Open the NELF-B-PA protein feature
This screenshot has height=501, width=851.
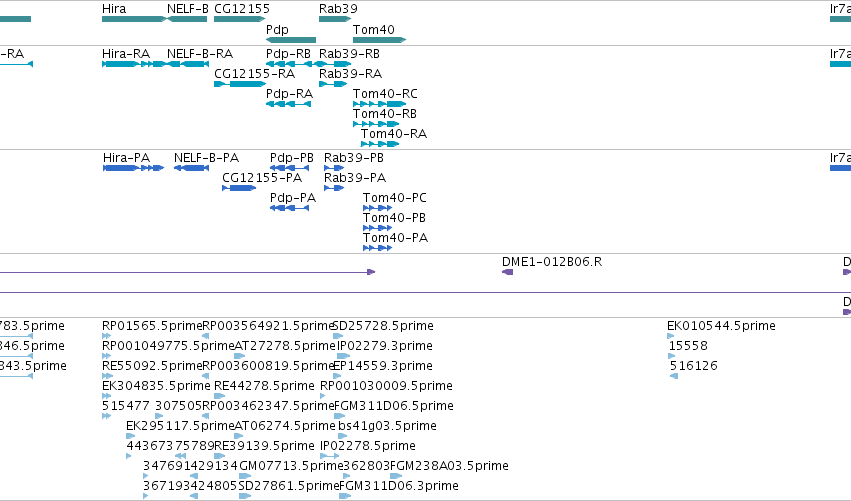pos(192,168)
